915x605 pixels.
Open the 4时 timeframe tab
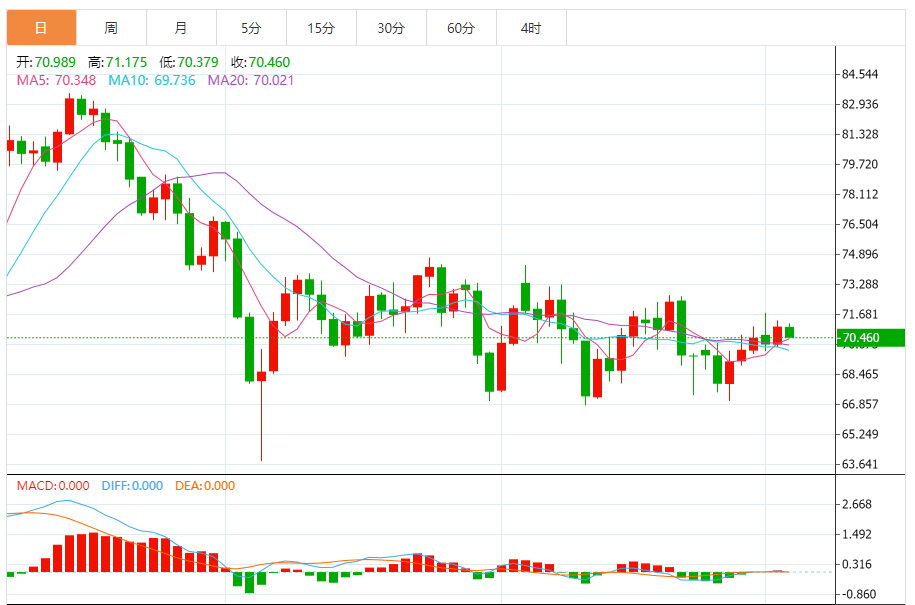[x=531, y=27]
